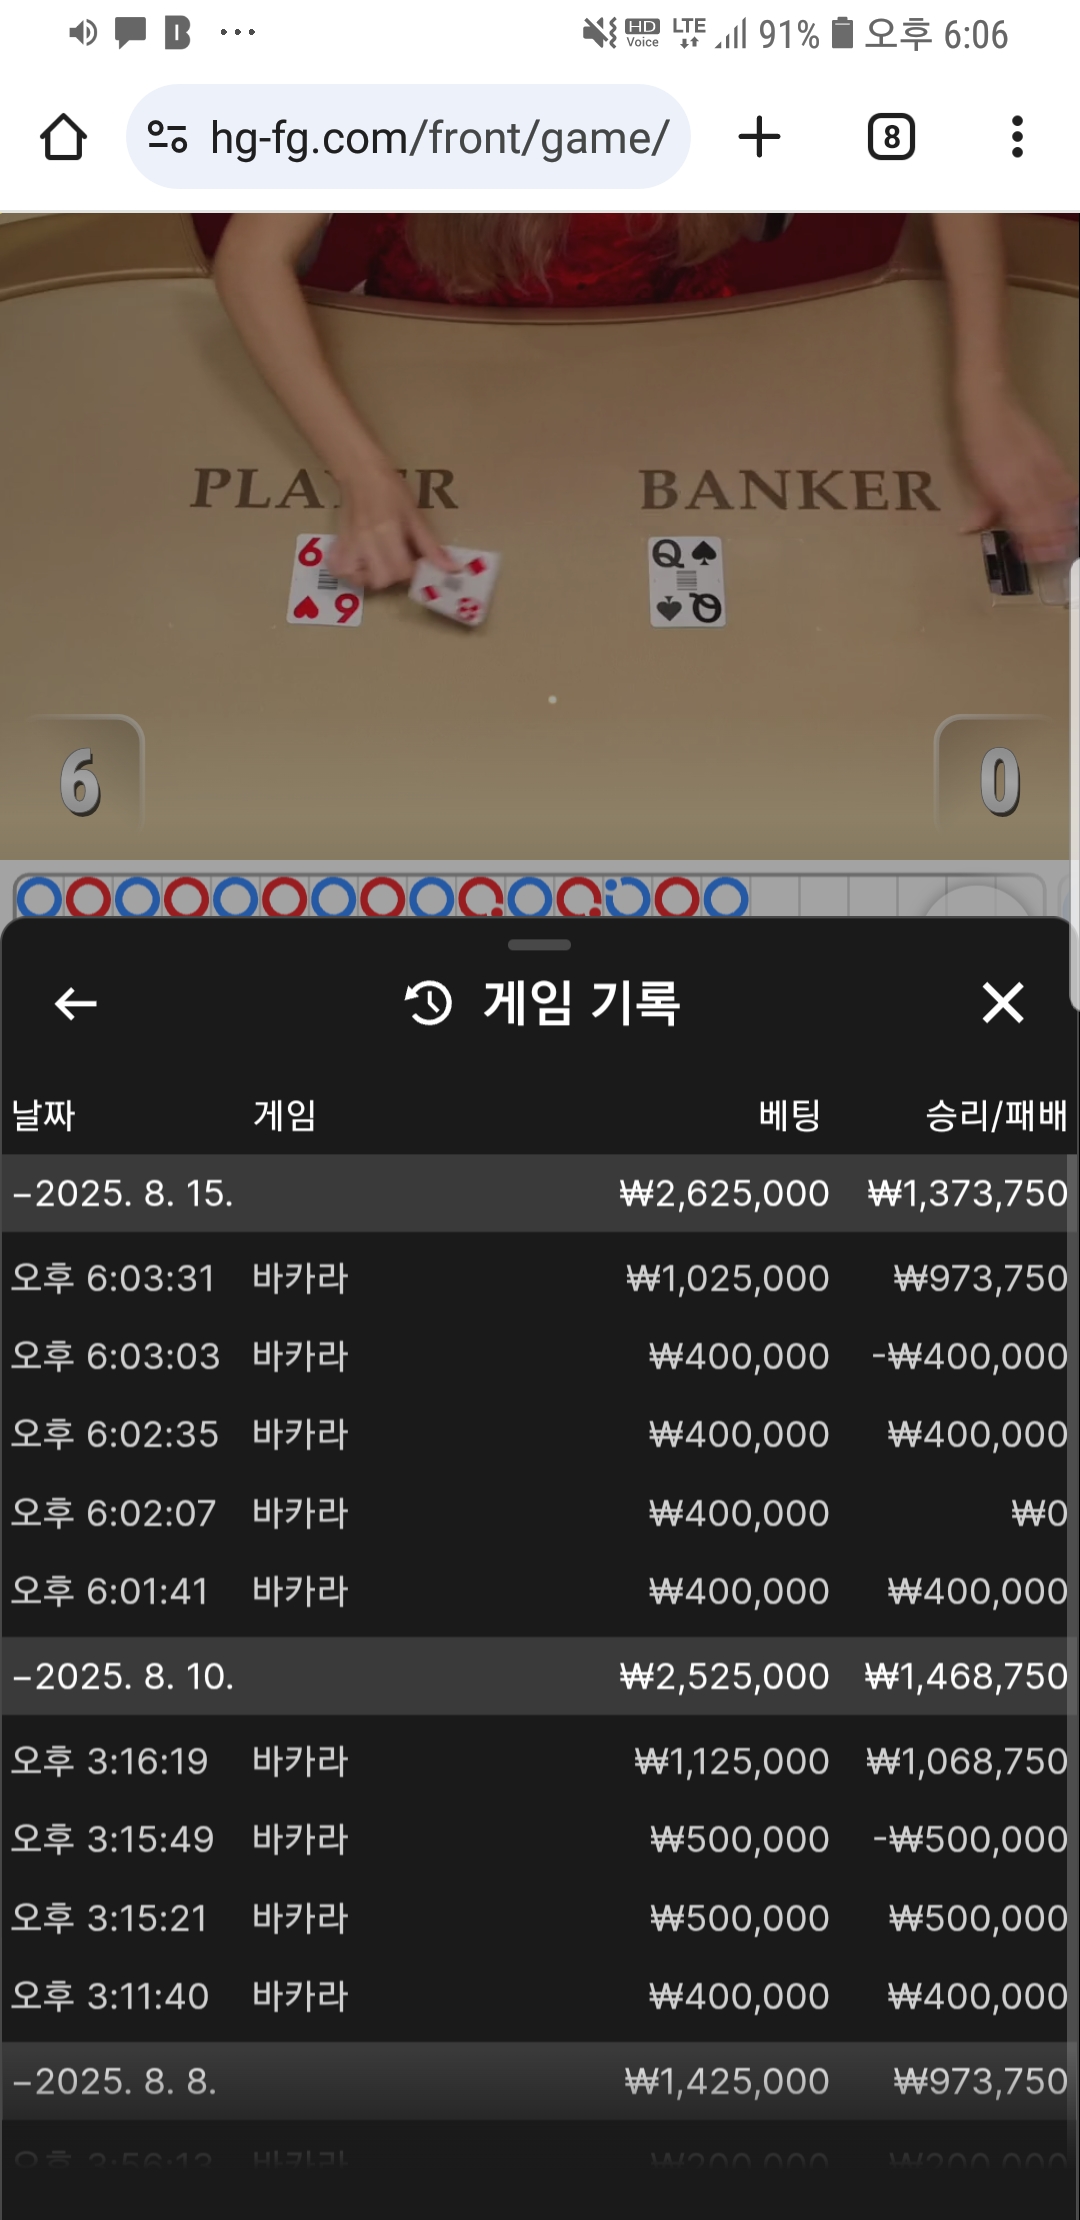Select the 오후 3:15:49 losing bet row

pos(540,1839)
